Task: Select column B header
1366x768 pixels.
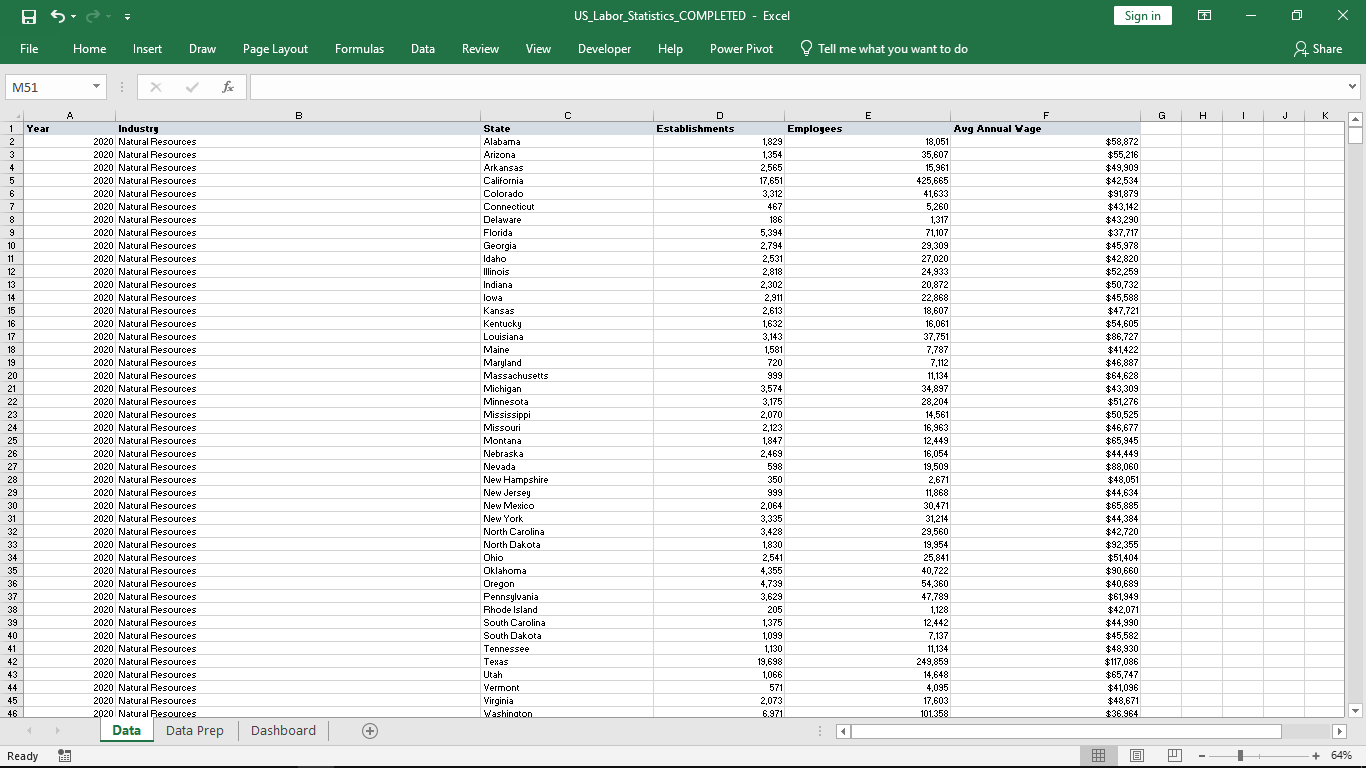Action: pyautogui.click(x=298, y=116)
